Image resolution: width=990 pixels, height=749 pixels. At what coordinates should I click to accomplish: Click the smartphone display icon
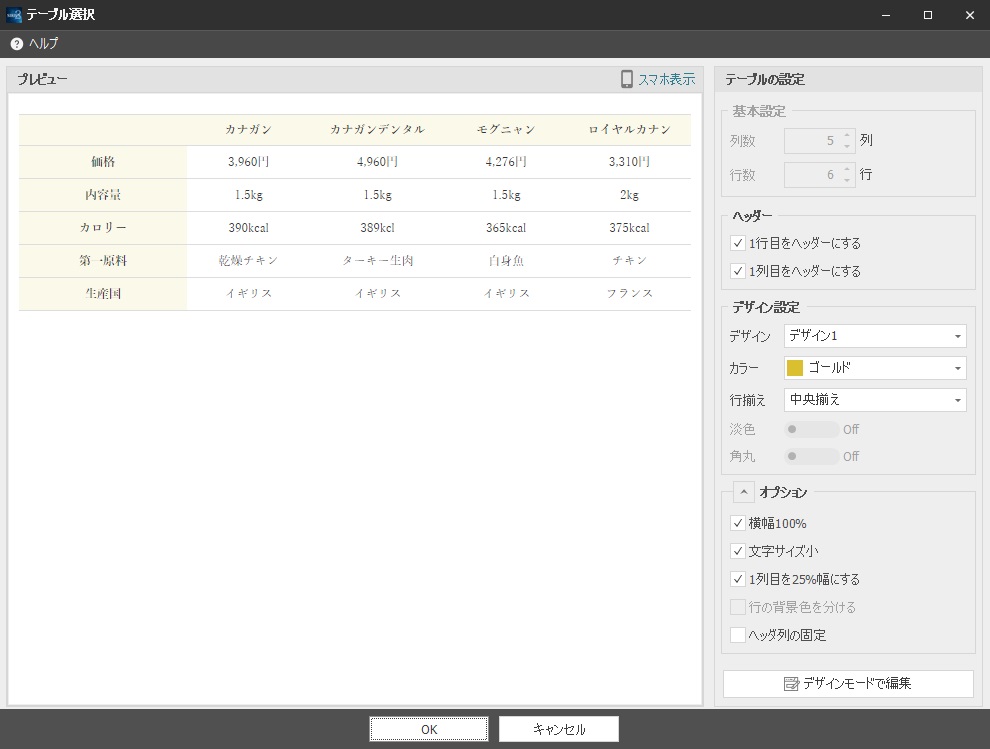coord(626,79)
